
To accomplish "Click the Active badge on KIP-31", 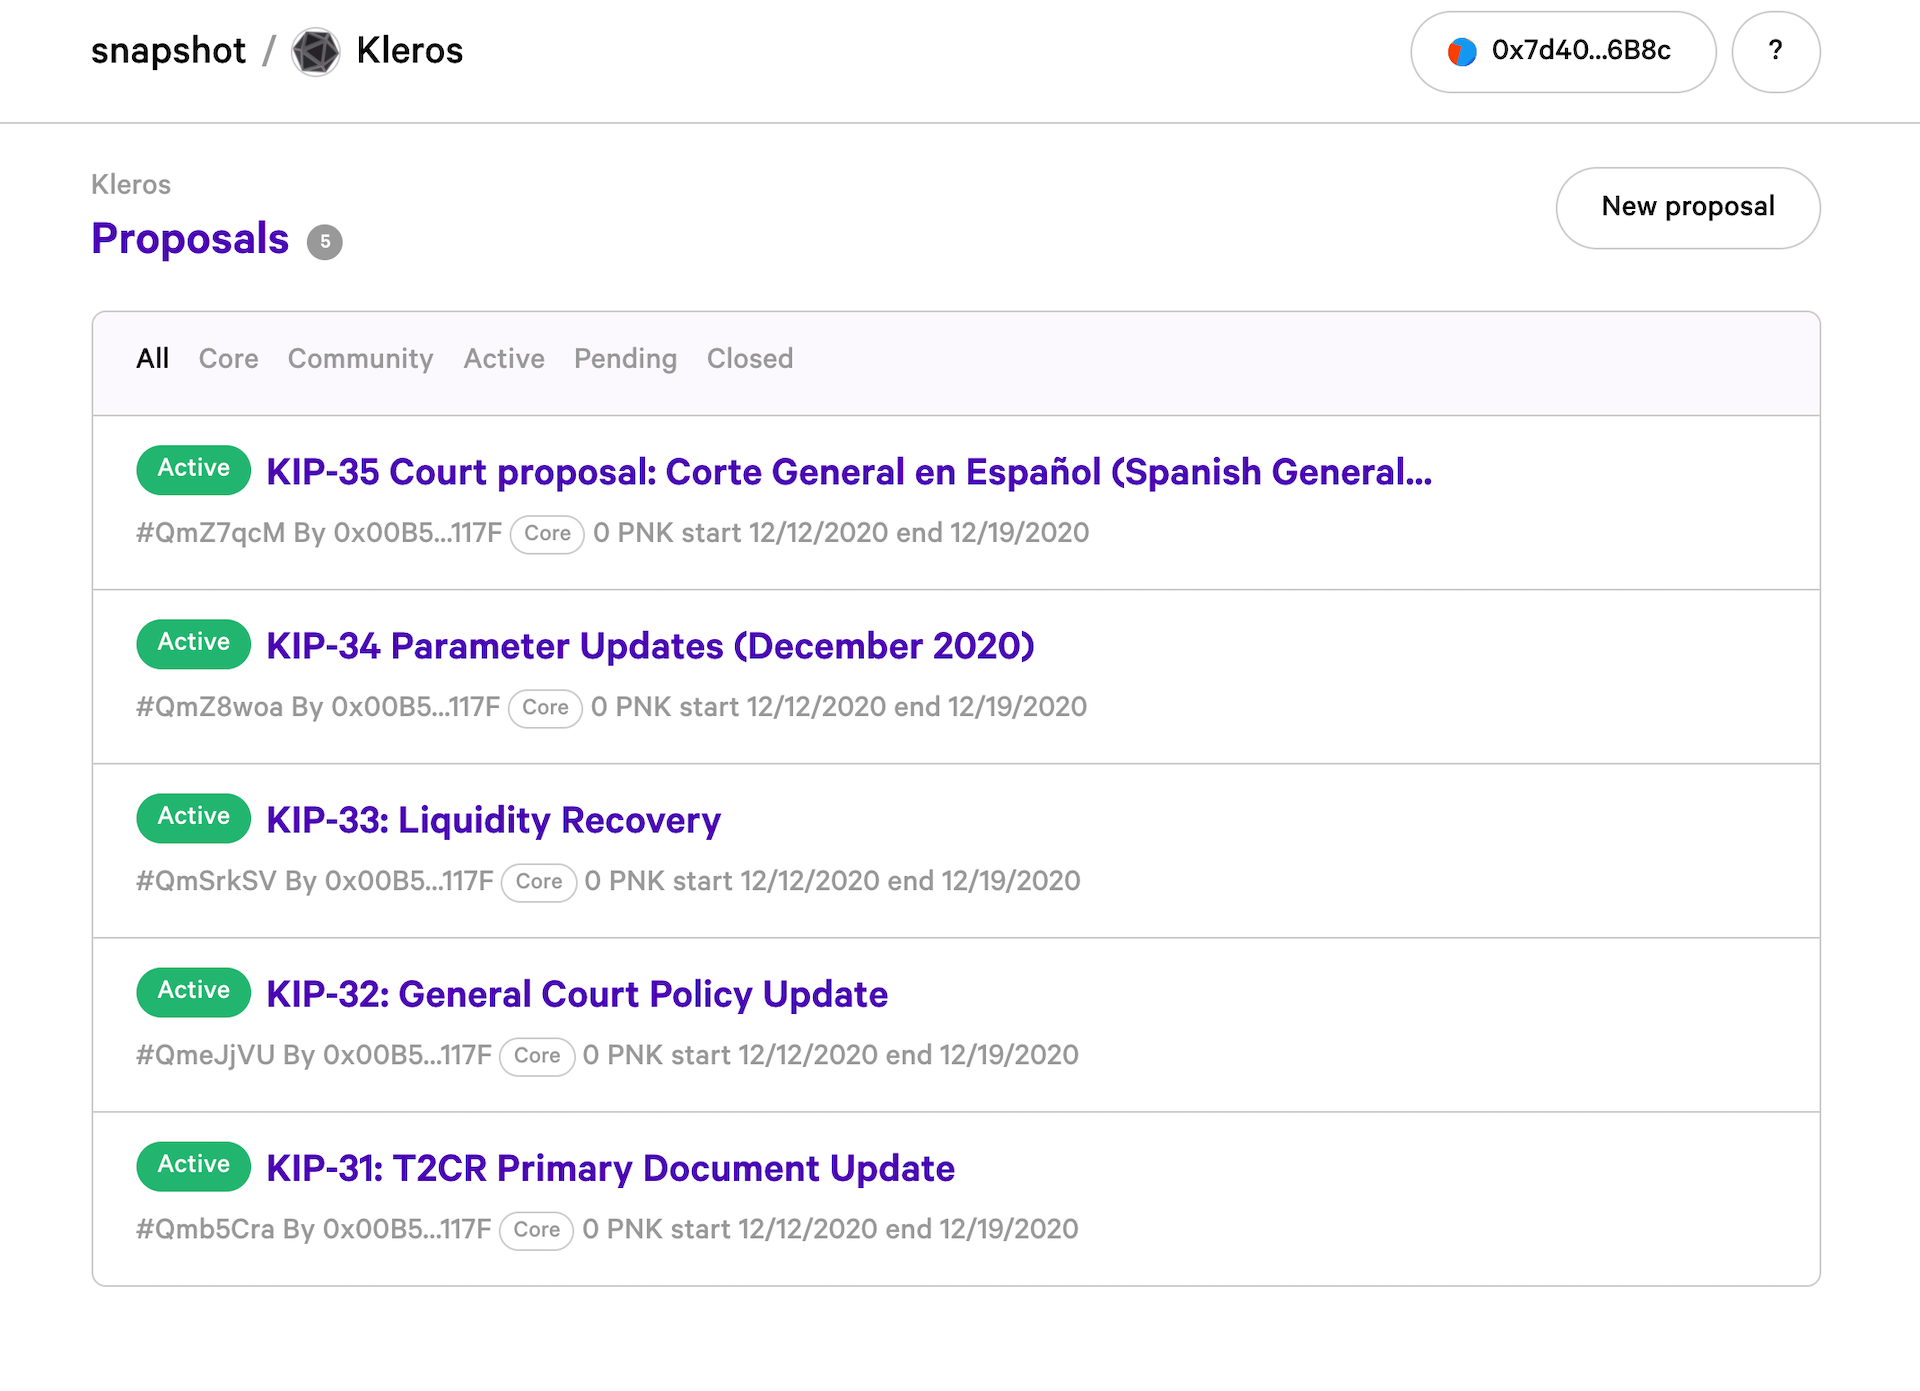I will click(x=193, y=1165).
